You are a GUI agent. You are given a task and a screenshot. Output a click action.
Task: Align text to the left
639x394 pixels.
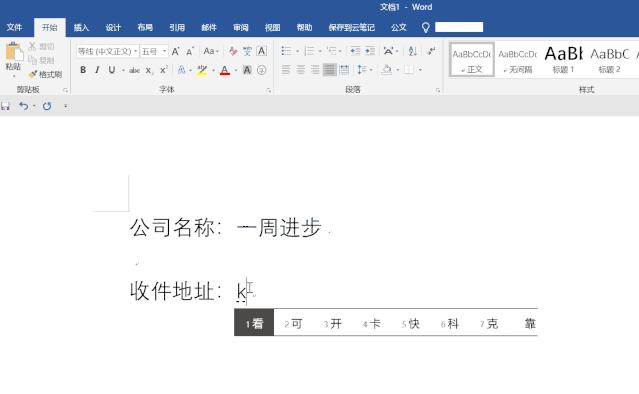pos(286,70)
